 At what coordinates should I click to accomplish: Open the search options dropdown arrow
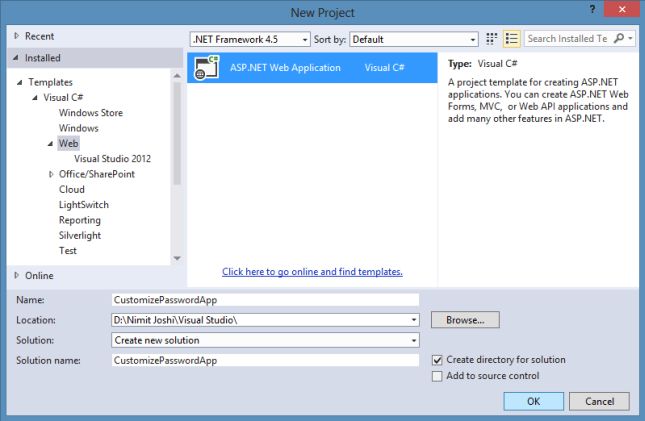point(630,38)
